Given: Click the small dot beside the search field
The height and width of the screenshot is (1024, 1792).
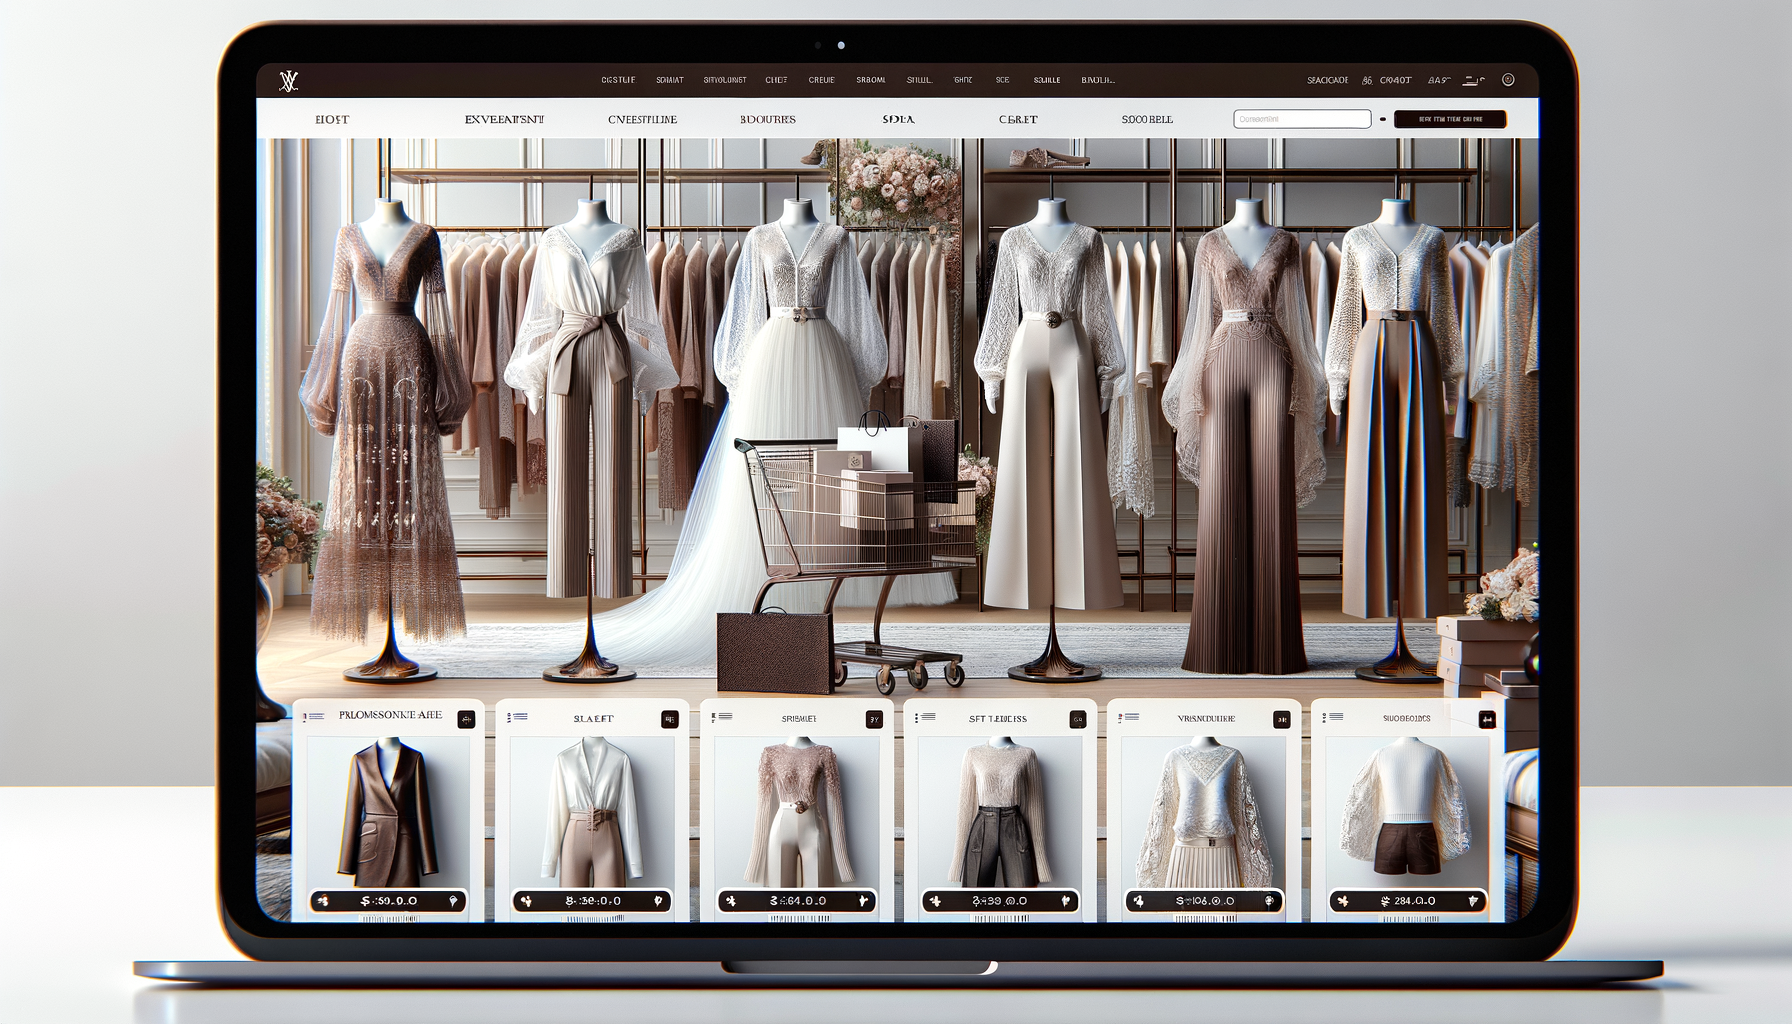Looking at the screenshot, I should (x=1383, y=119).
